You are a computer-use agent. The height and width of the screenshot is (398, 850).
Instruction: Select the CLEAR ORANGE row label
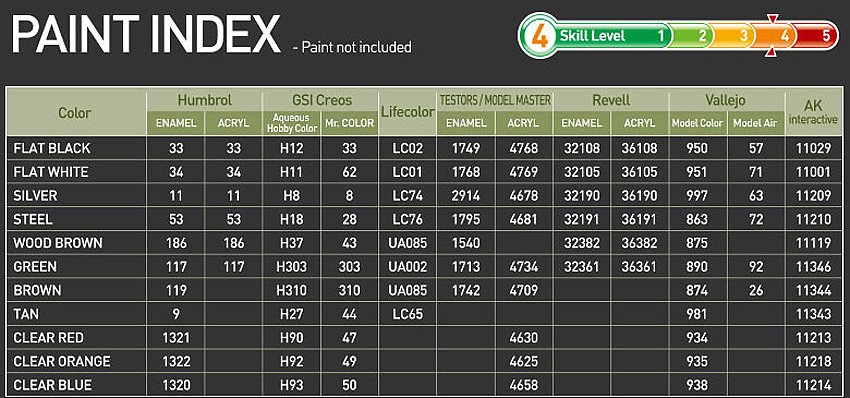click(62, 361)
